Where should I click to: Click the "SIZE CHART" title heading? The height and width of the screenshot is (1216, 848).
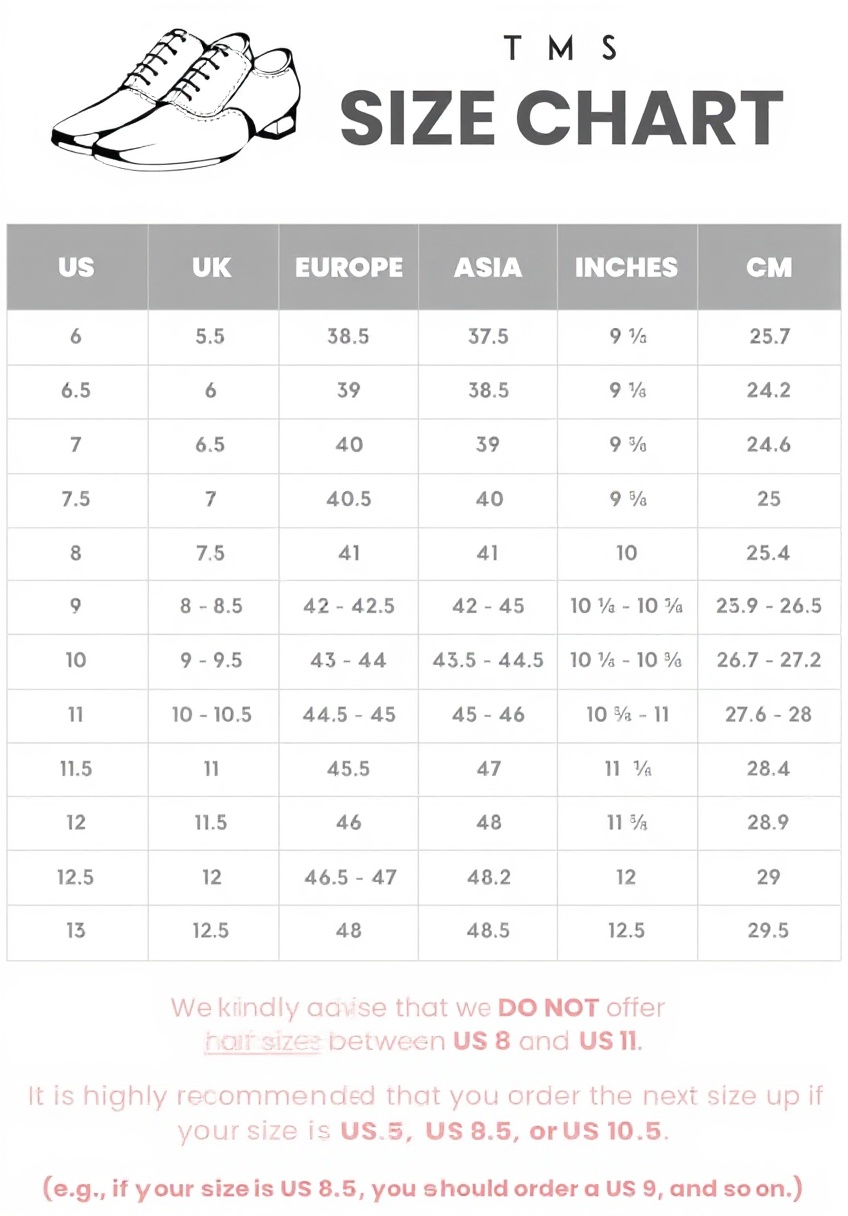(561, 118)
